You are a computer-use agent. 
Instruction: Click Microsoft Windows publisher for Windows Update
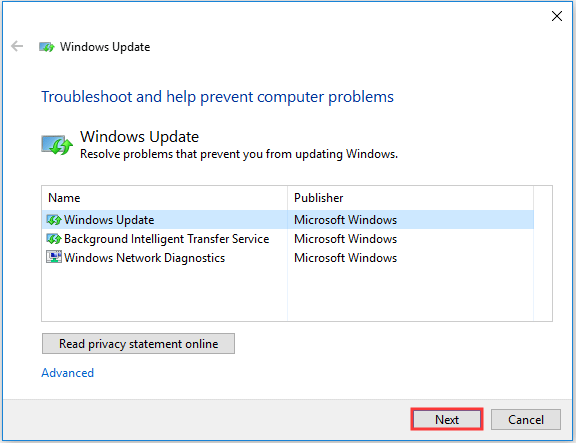(345, 220)
